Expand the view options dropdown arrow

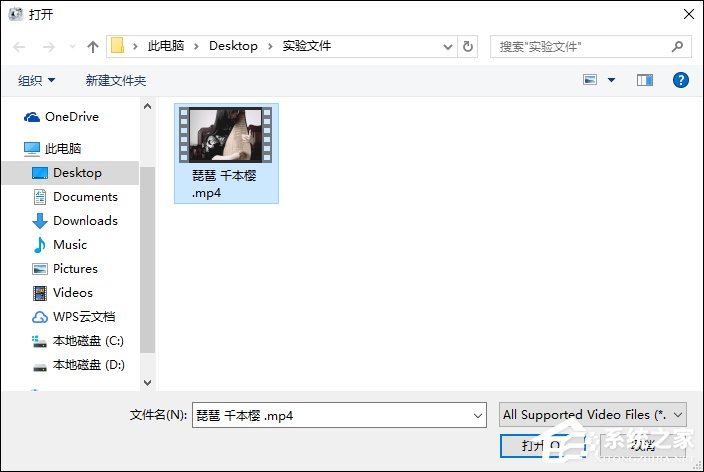pyautogui.click(x=612, y=80)
